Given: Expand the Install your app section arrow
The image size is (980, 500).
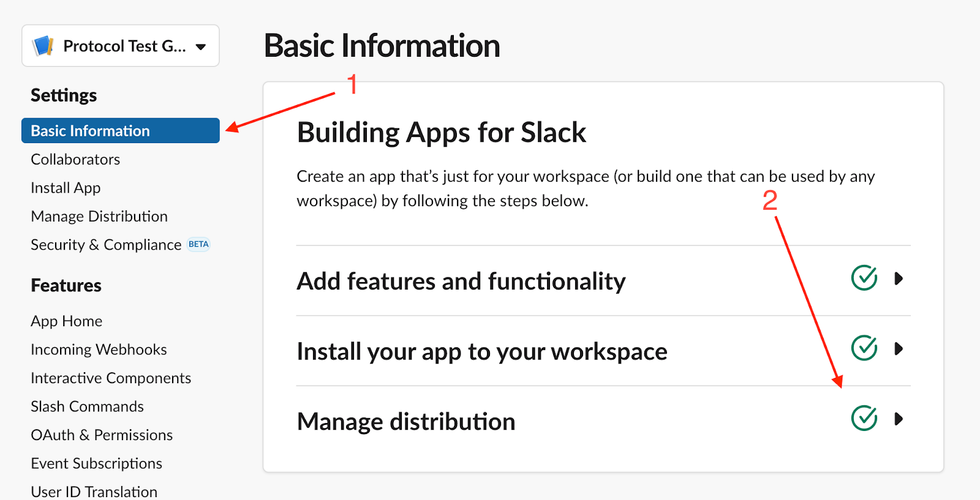Looking at the screenshot, I should [899, 349].
